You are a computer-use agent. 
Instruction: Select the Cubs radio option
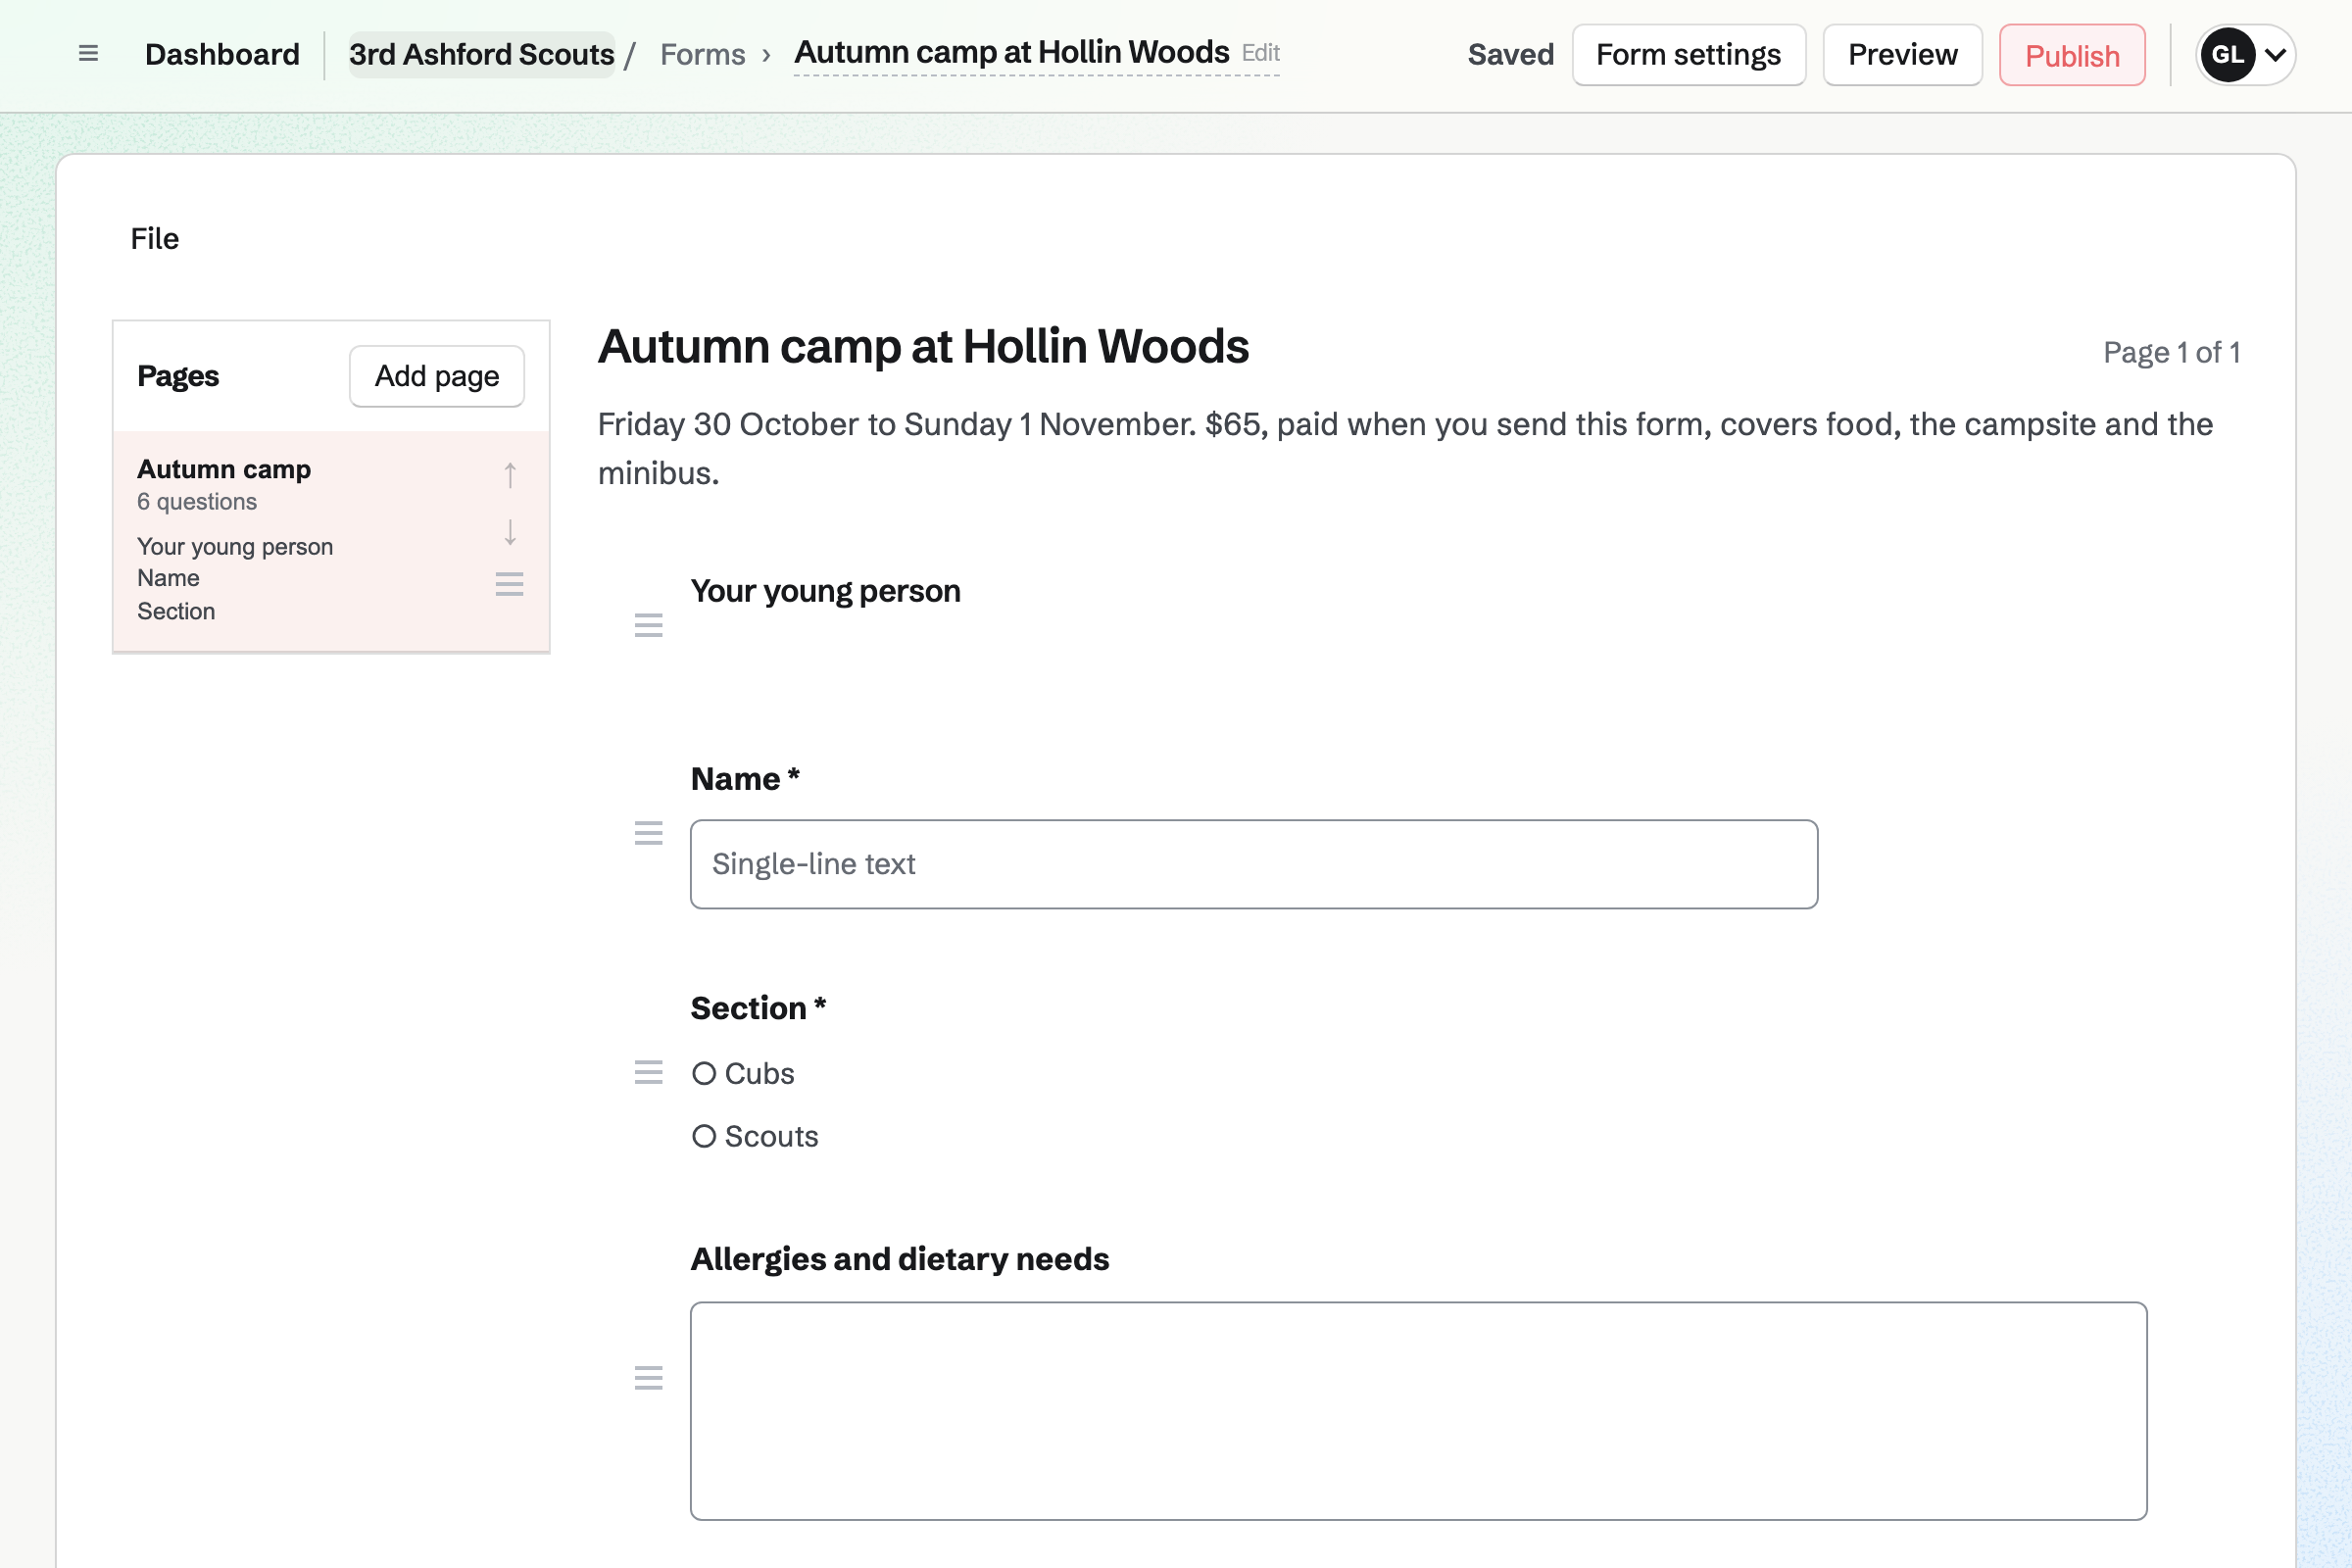click(704, 1073)
